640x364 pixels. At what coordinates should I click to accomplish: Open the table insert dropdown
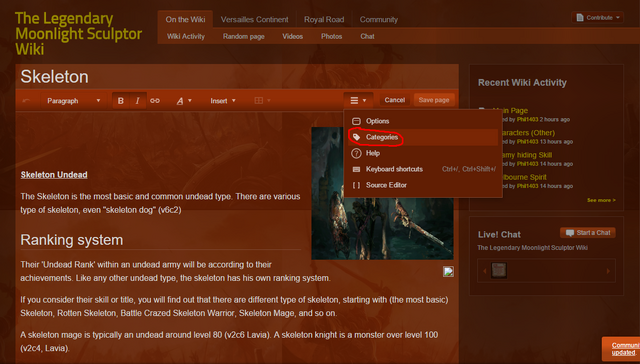click(x=262, y=101)
